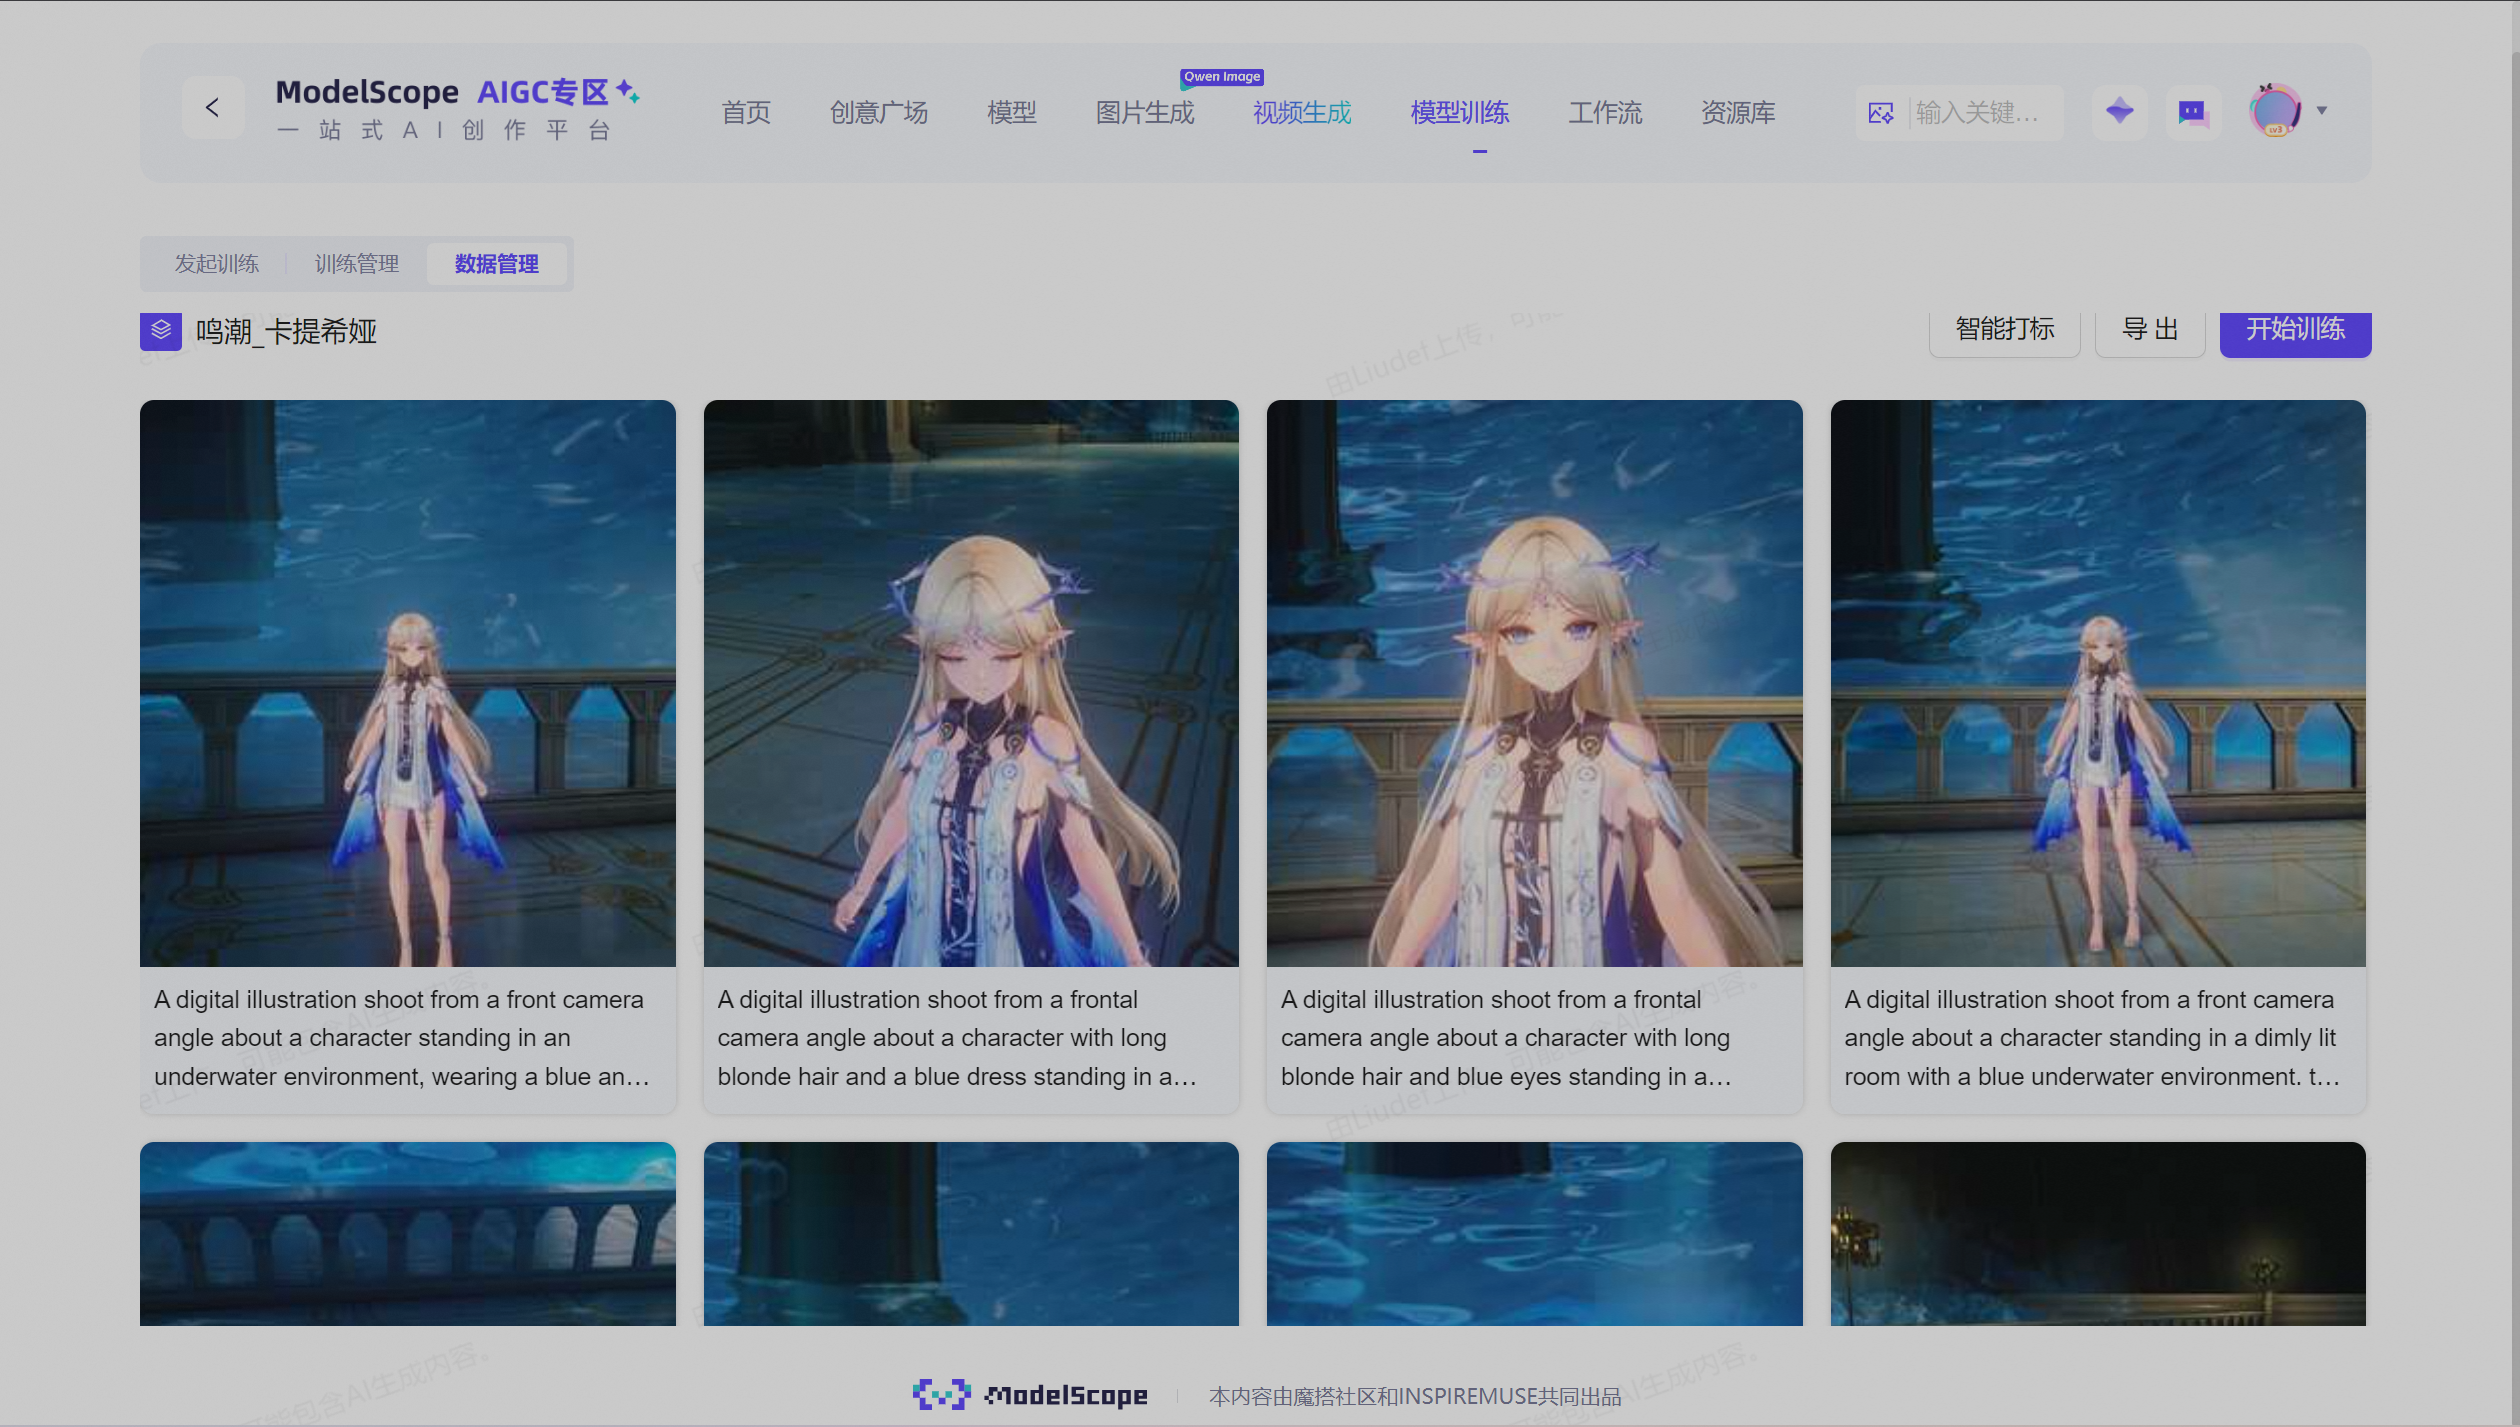Click the footer ModelScope logo
Screen dimensions: 2520x1427
pyautogui.click(x=1030, y=1394)
